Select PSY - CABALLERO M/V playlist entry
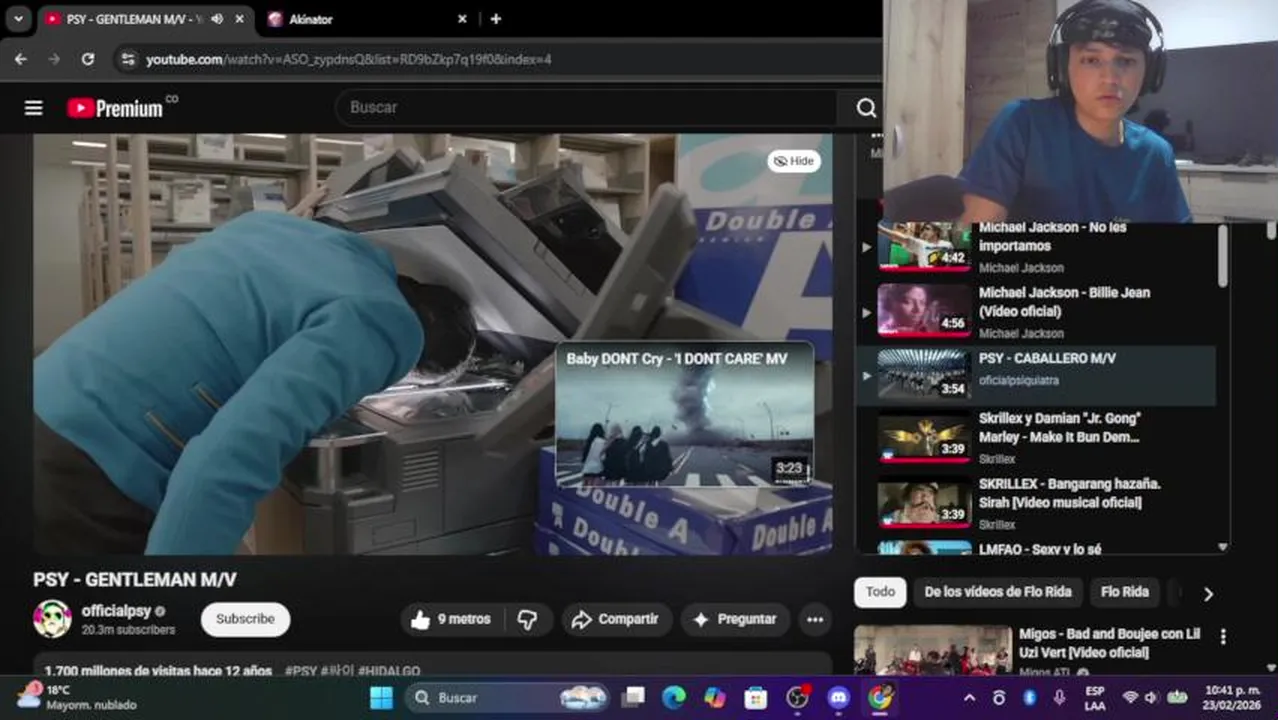Screen dimensions: 1278x720 coord(1036,376)
